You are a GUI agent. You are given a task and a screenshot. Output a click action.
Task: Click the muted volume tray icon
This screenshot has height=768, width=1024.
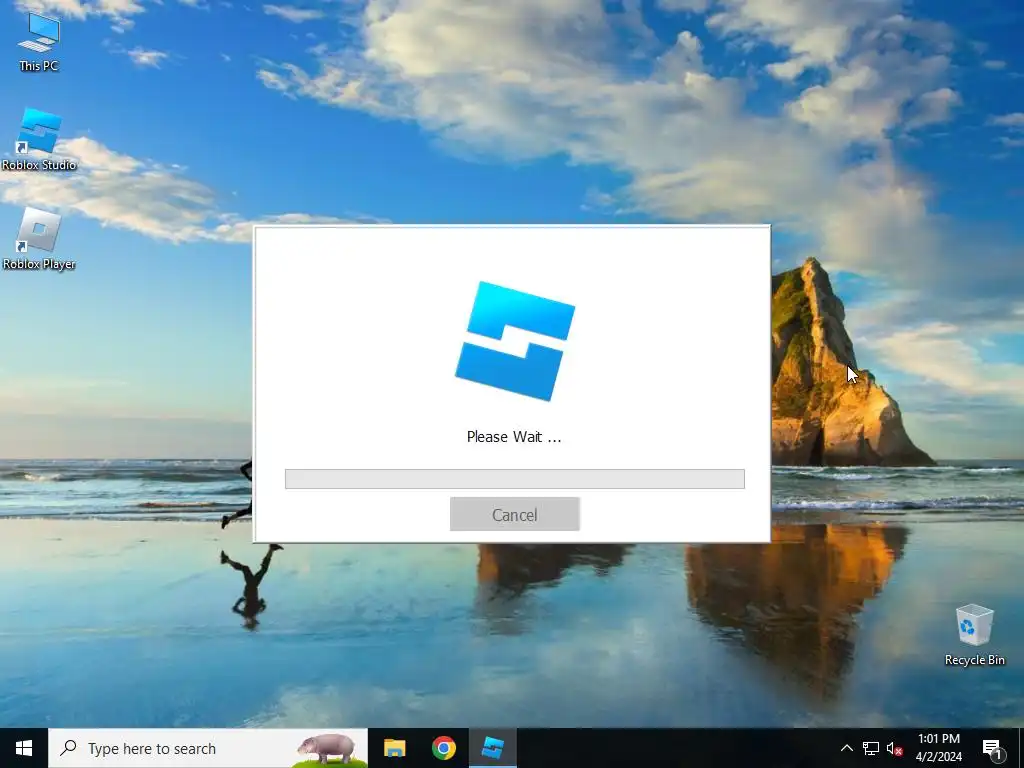[x=894, y=748]
